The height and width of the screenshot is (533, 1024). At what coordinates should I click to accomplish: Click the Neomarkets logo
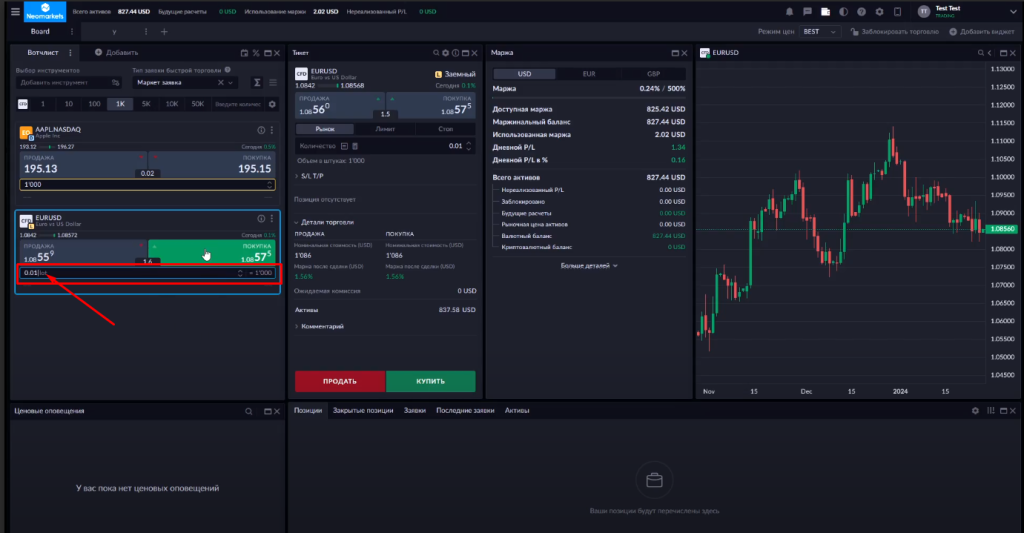[x=45, y=11]
